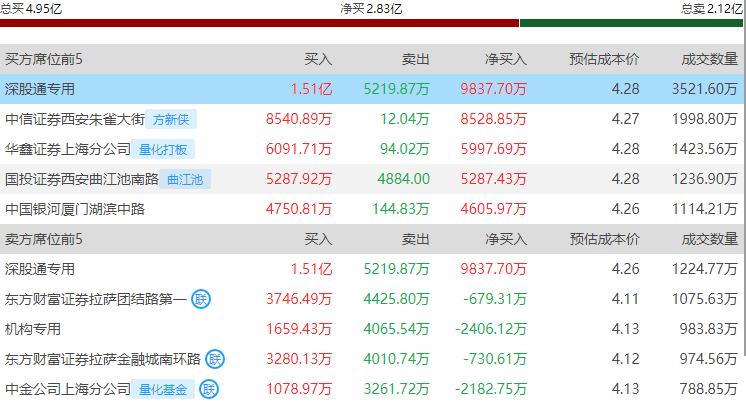This screenshot has height=402, width=746.
Task: Select 国投证券西安曲江池南路 seat name
Action: [81, 179]
